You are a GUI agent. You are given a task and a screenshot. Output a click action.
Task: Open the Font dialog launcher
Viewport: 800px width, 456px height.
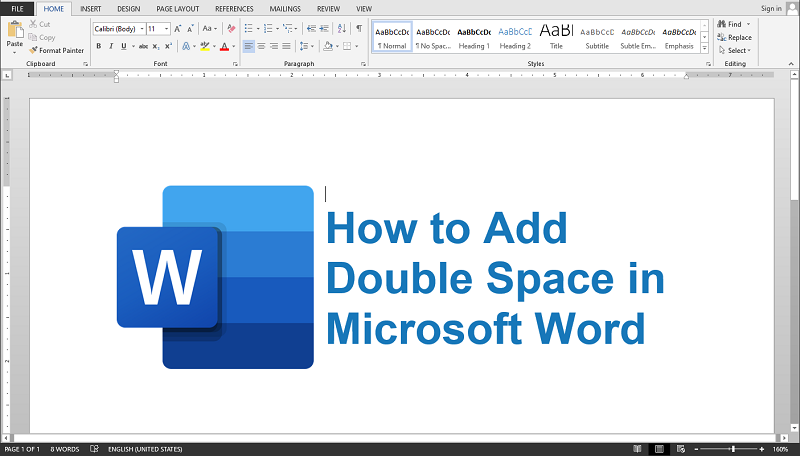pos(235,64)
